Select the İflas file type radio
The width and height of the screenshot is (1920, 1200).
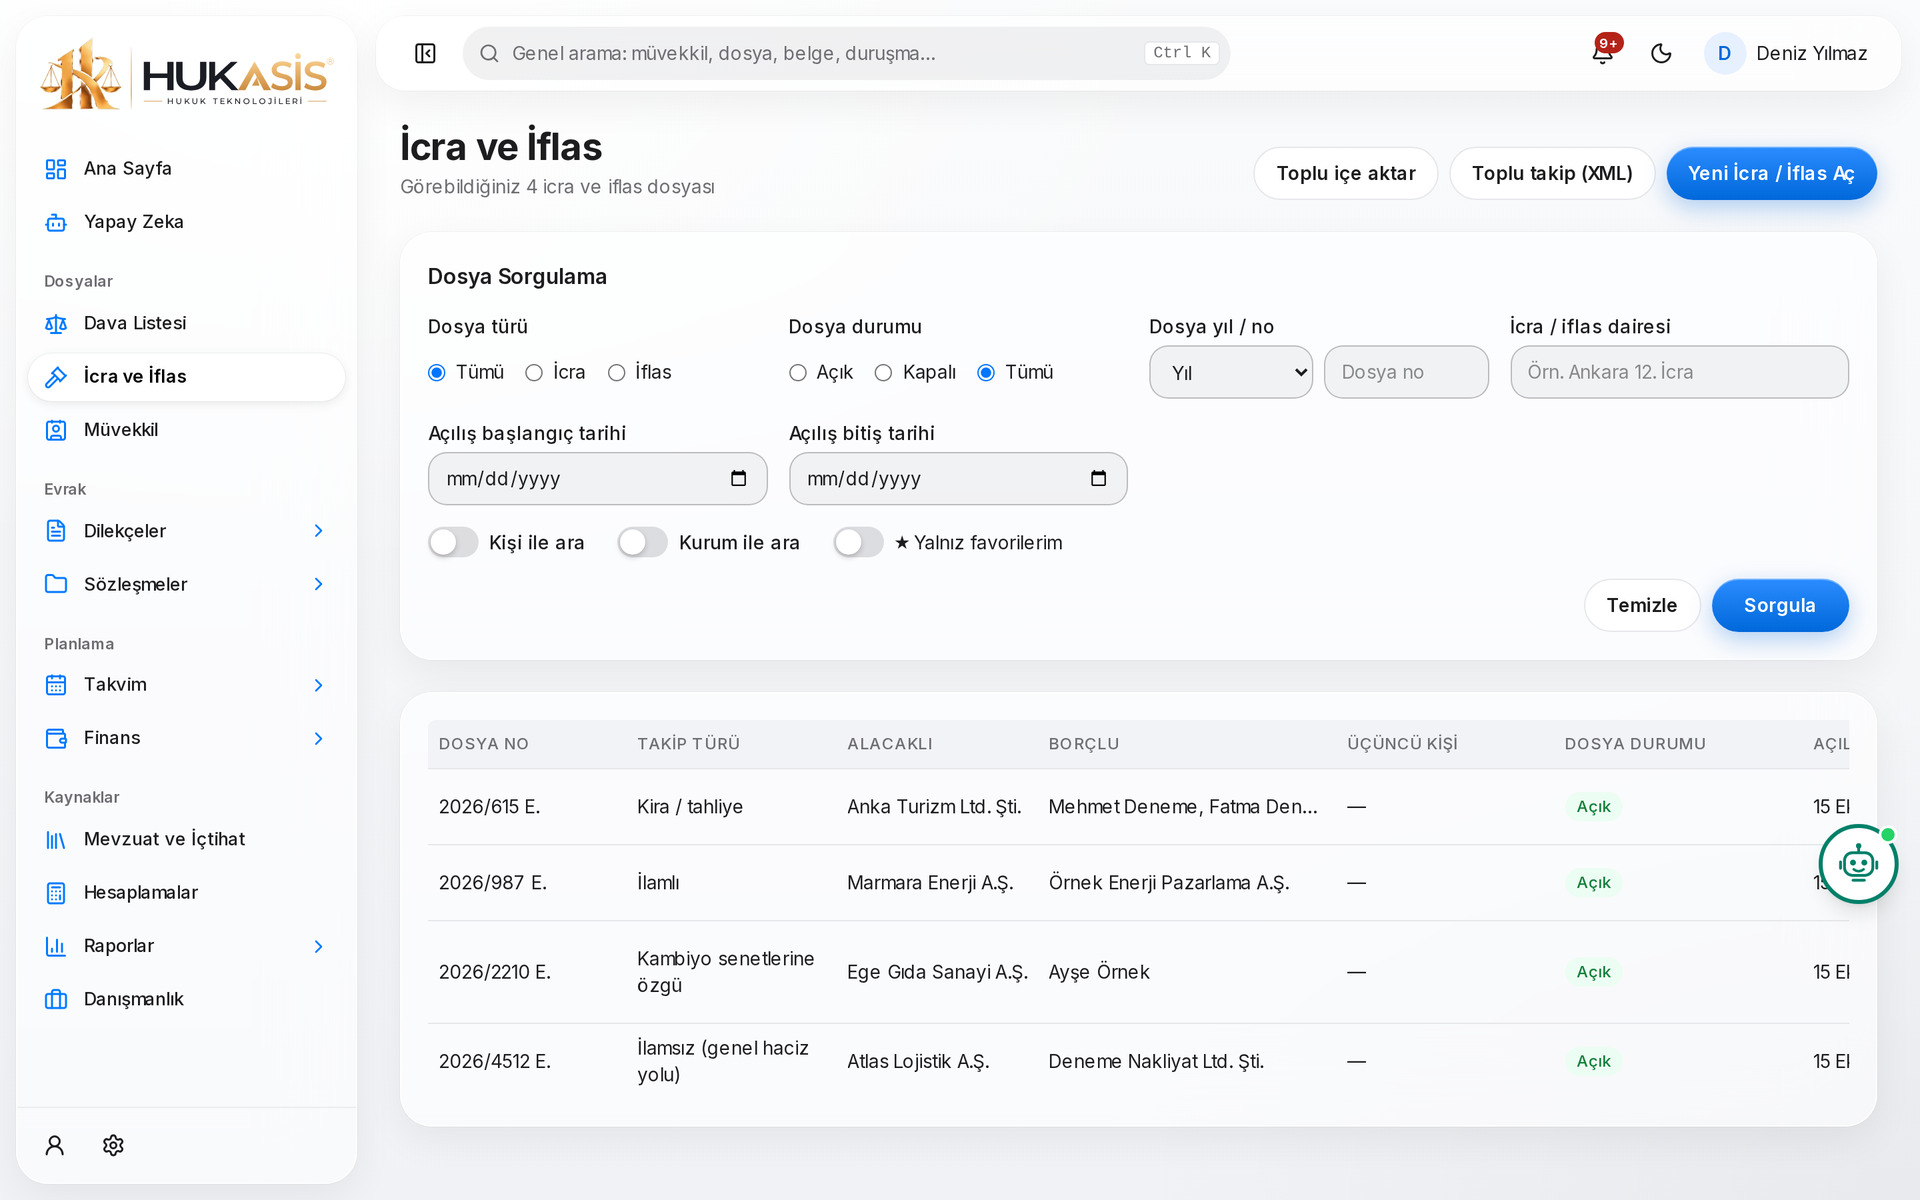click(617, 373)
